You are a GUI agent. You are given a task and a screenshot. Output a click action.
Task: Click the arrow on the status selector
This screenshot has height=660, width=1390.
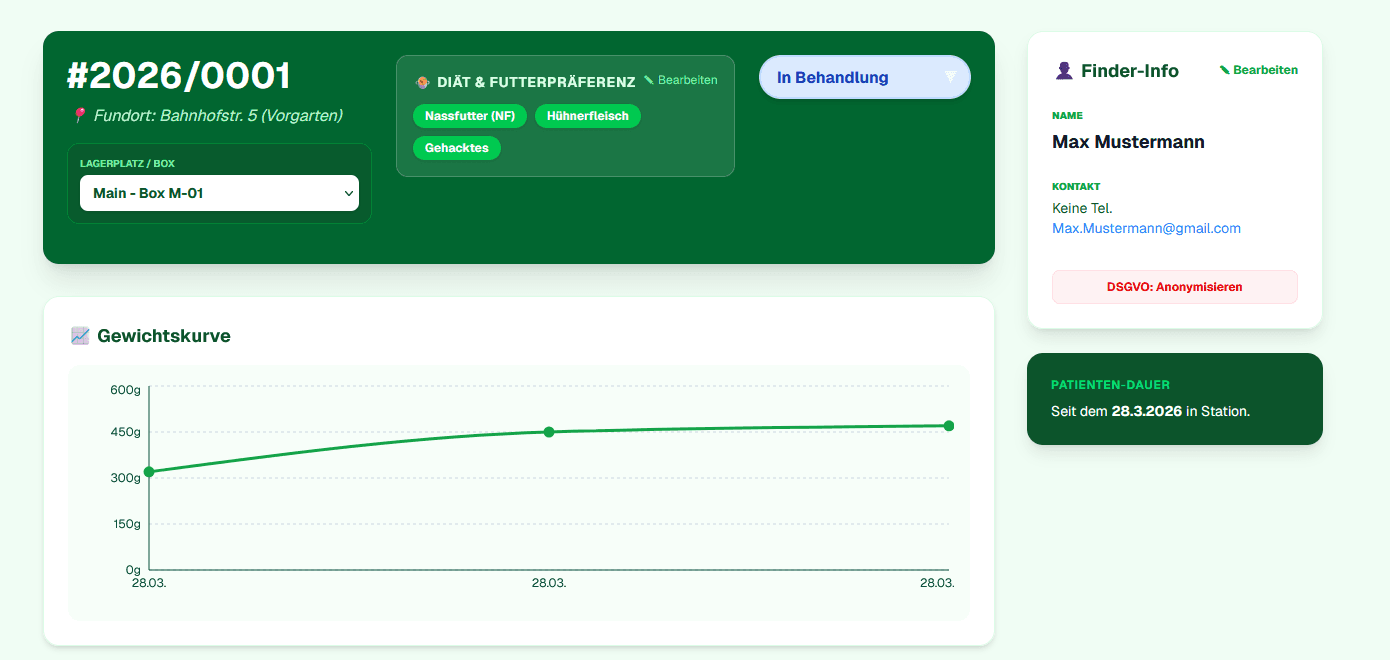coord(950,77)
